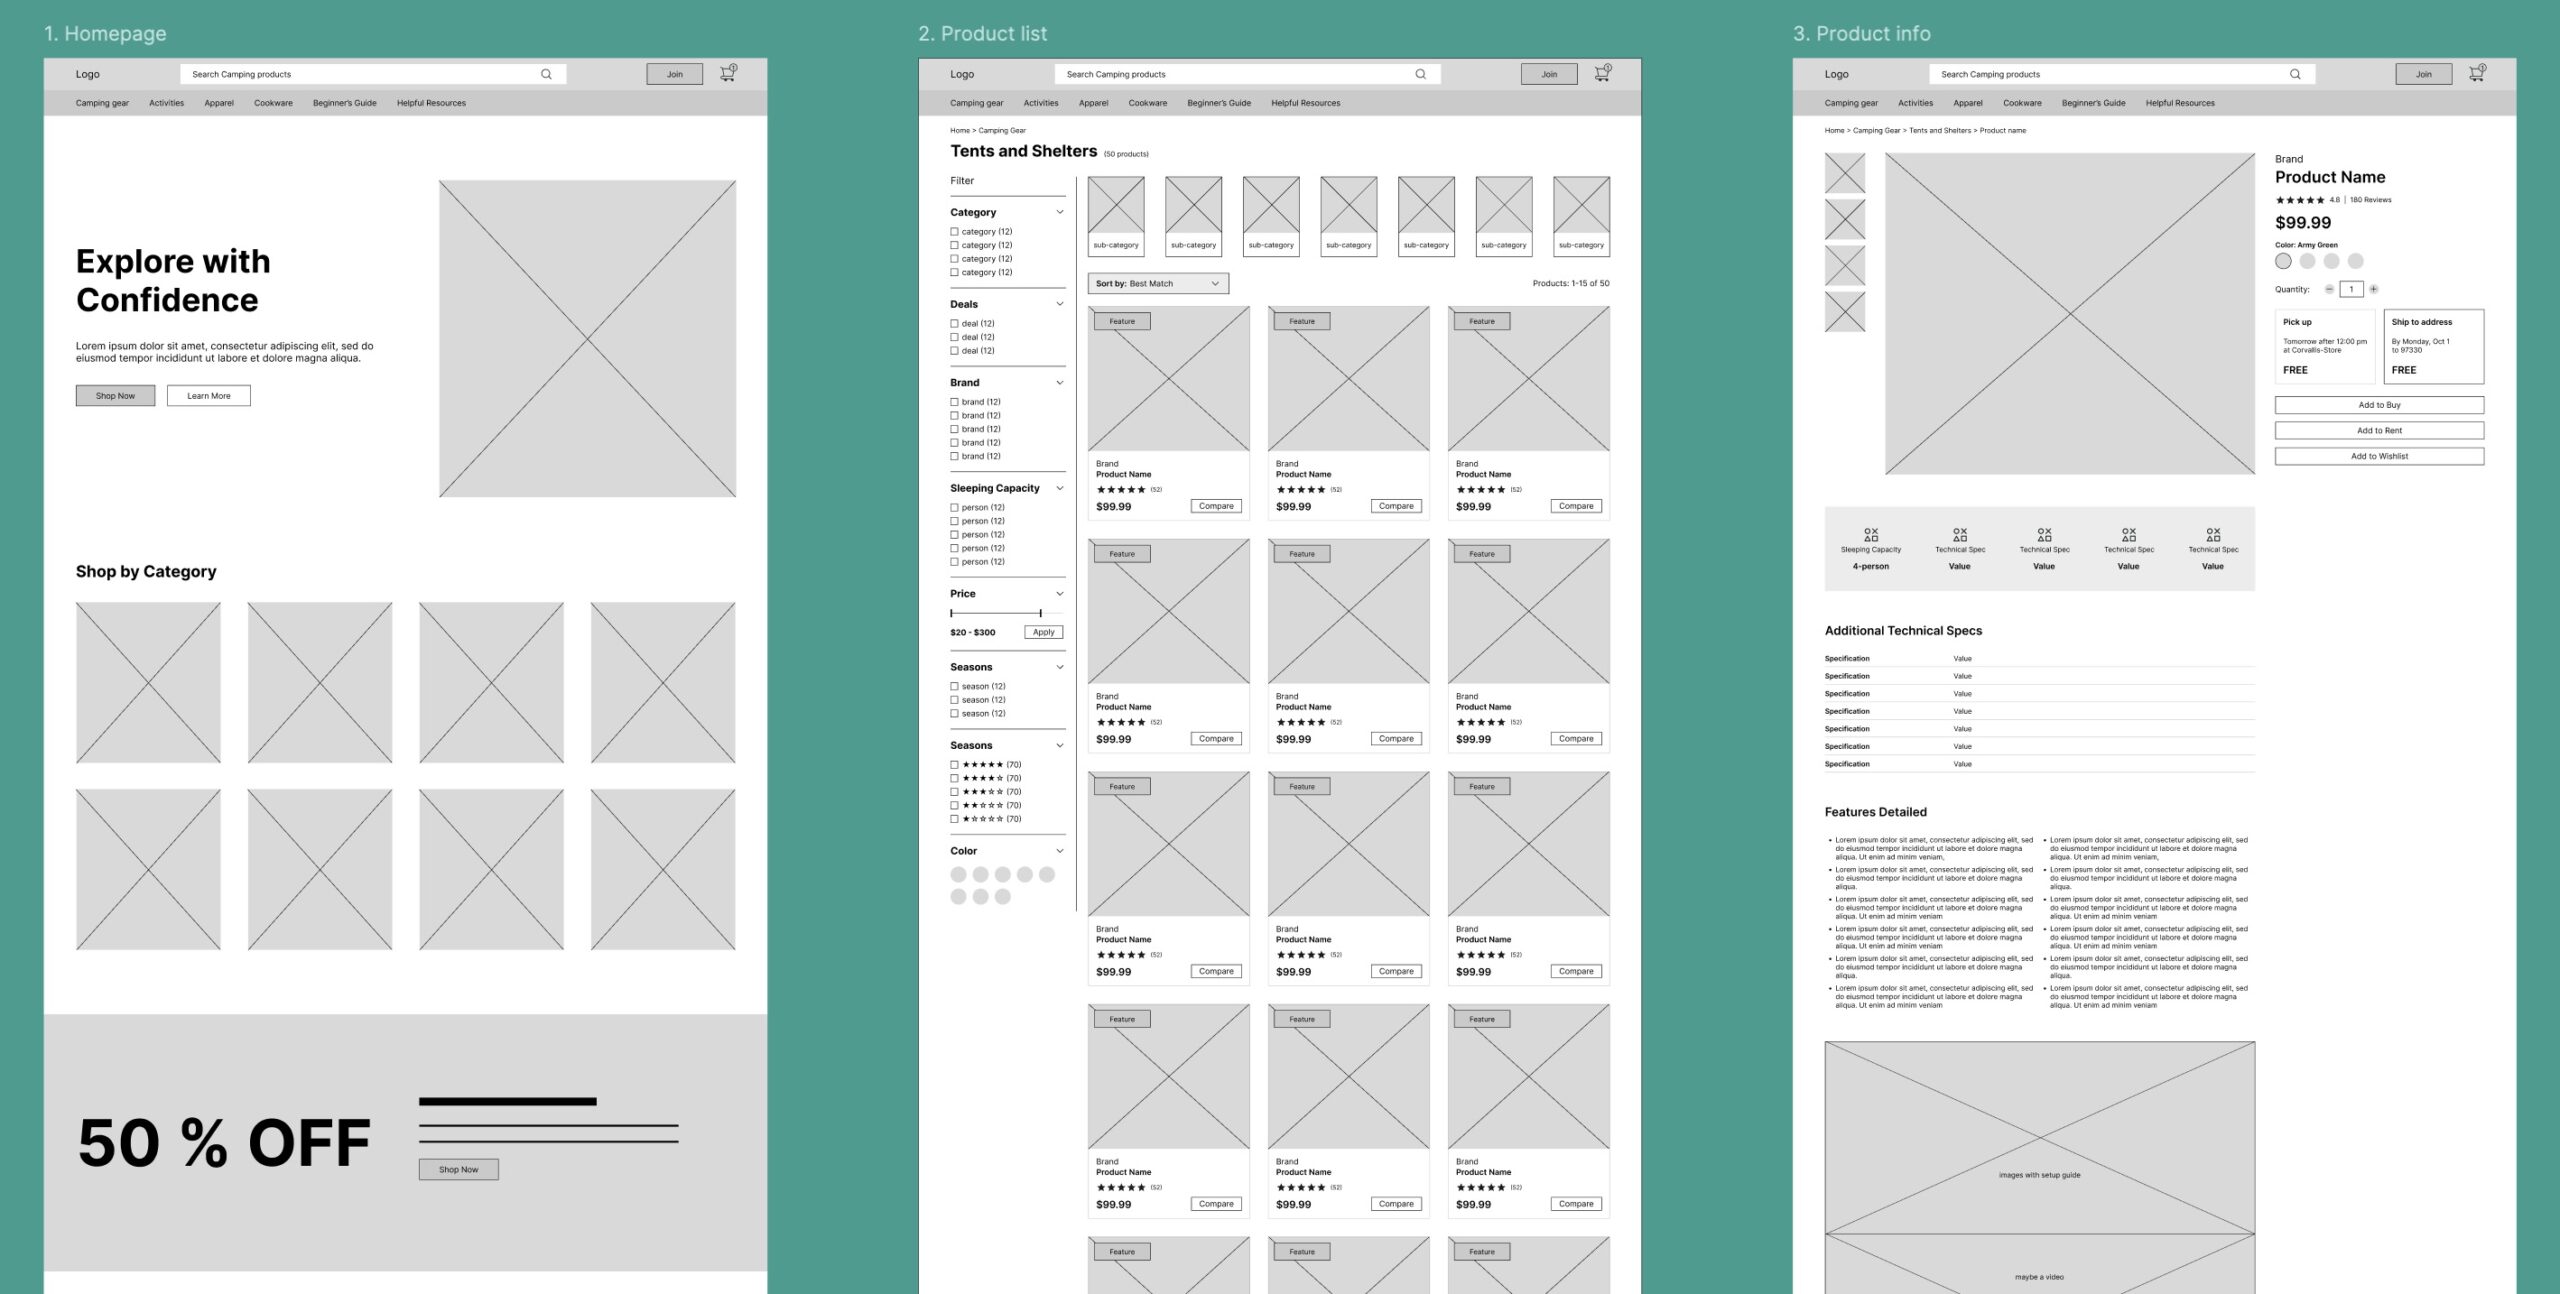Click the star rating icons beside 180 Reviews

pyautogui.click(x=2300, y=200)
